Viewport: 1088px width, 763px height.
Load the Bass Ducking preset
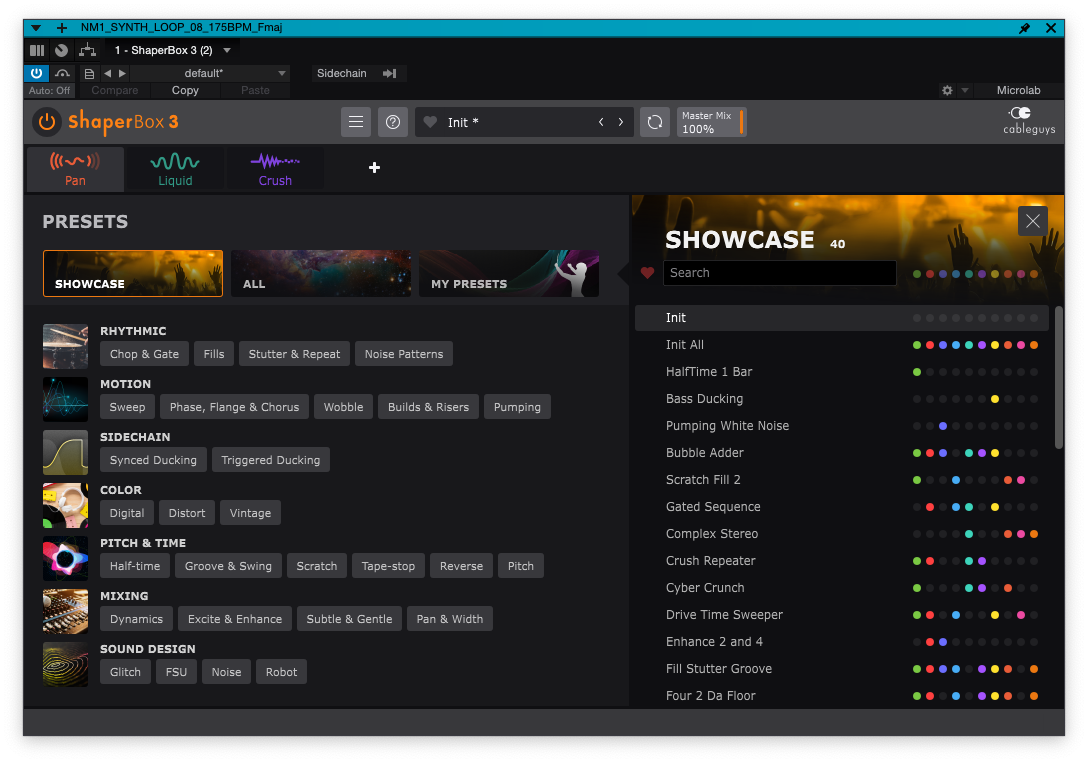pyautogui.click(x=842, y=399)
